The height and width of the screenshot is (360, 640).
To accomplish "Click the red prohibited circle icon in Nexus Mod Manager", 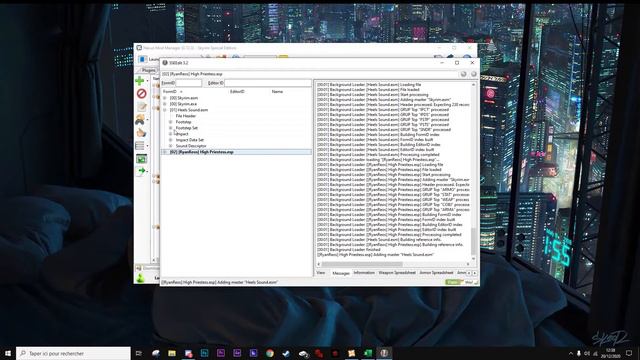I will 141,93.
